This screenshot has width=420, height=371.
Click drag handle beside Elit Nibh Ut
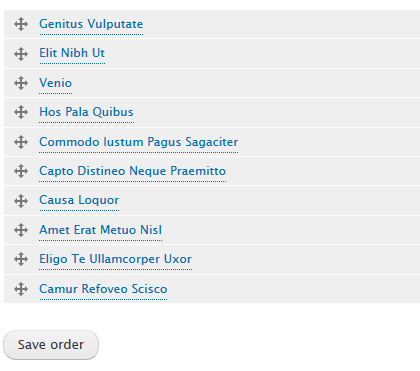point(21,54)
